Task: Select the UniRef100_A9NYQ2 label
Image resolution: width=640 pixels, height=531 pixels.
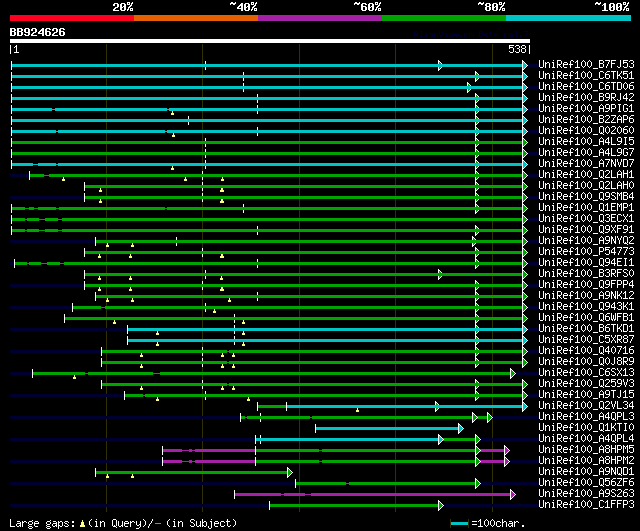Action: (x=586, y=241)
